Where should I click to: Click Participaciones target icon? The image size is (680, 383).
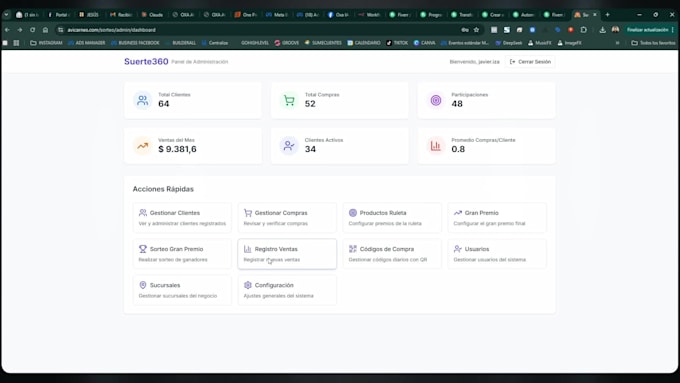tap(436, 100)
